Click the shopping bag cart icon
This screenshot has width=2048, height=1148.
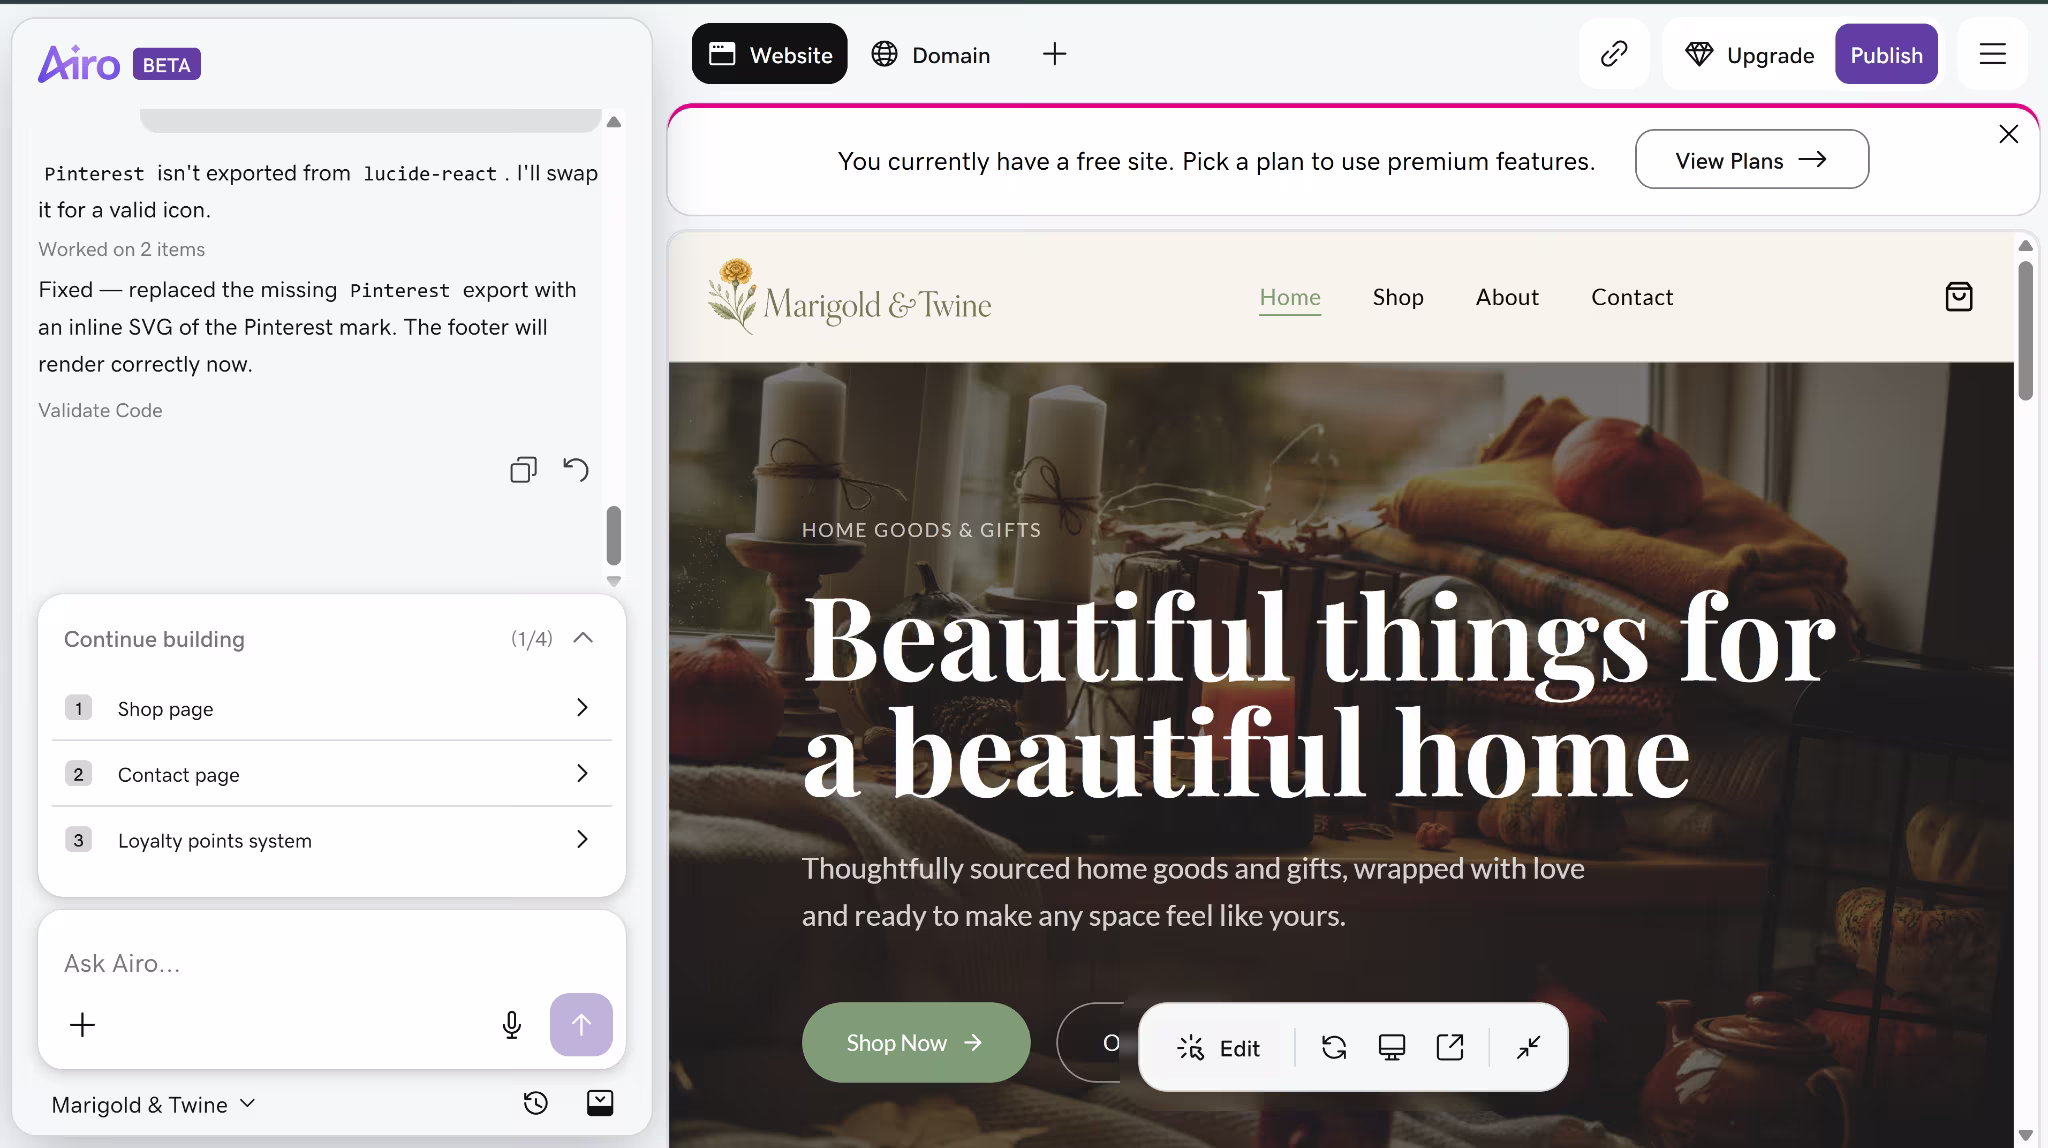[1959, 297]
